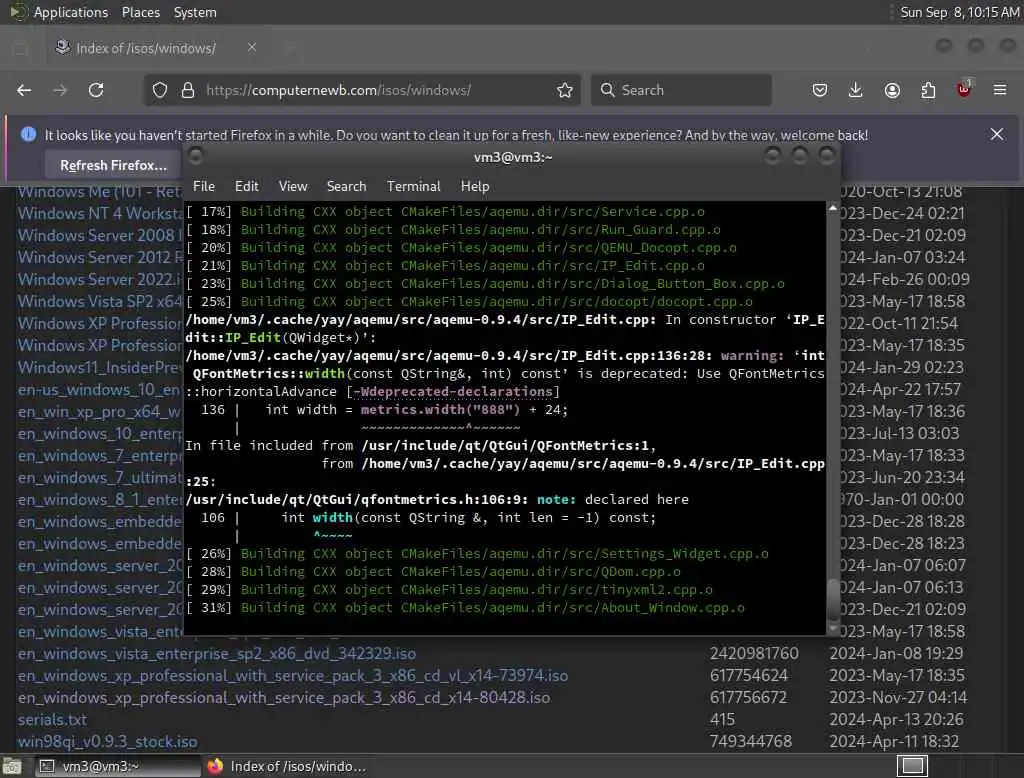Open tracking protection shield icon
Viewport: 1024px width, 778px height.
click(x=160, y=90)
